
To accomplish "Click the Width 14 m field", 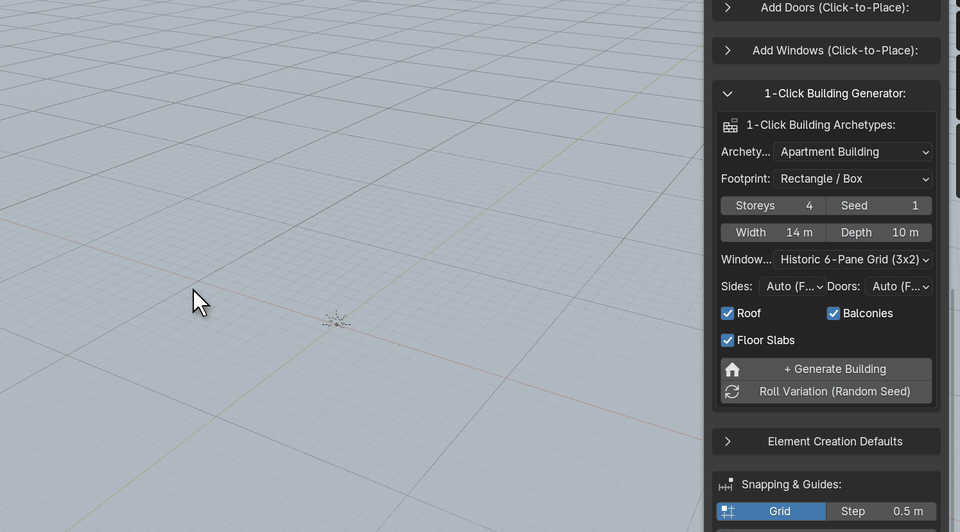I will (773, 233).
